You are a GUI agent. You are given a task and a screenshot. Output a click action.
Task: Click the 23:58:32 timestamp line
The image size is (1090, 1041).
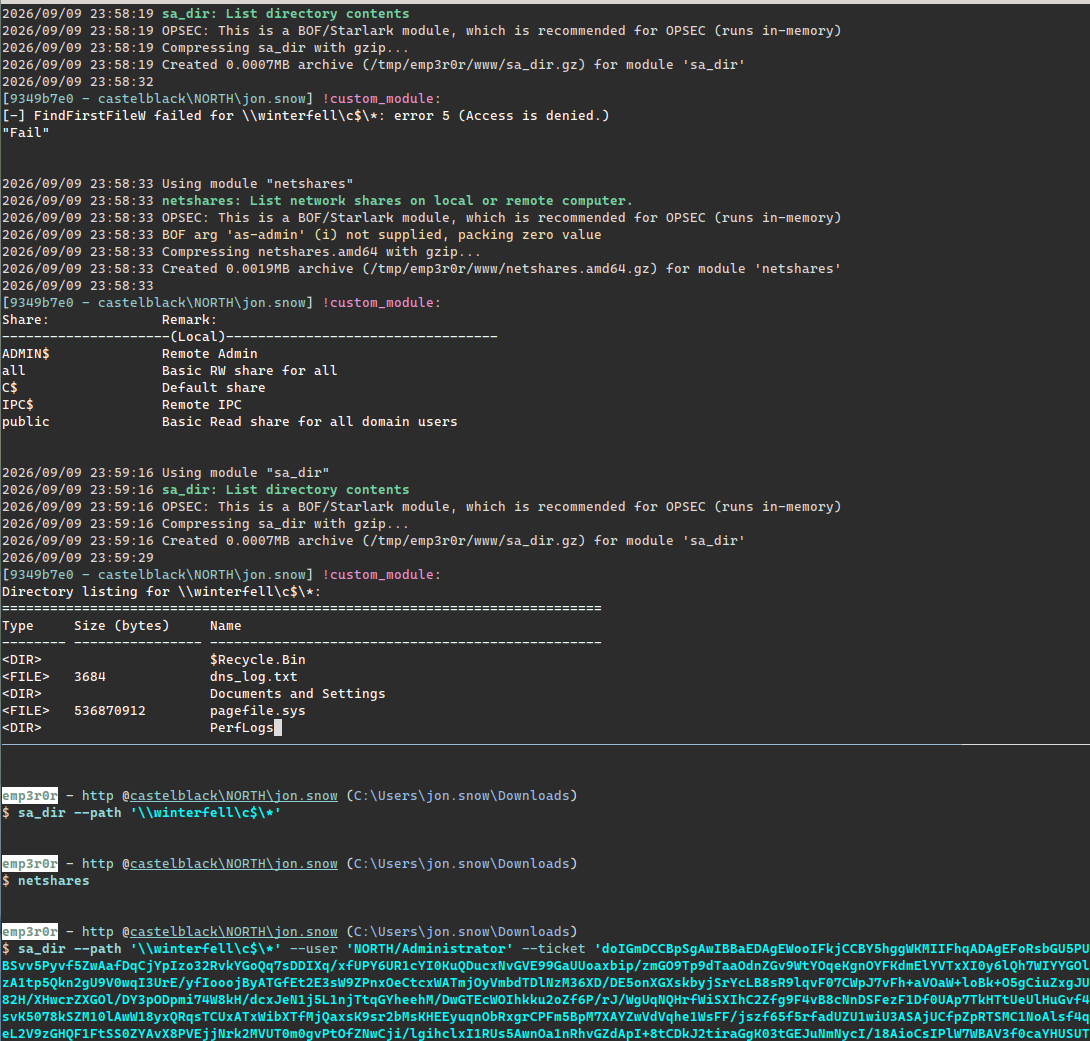click(x=78, y=81)
